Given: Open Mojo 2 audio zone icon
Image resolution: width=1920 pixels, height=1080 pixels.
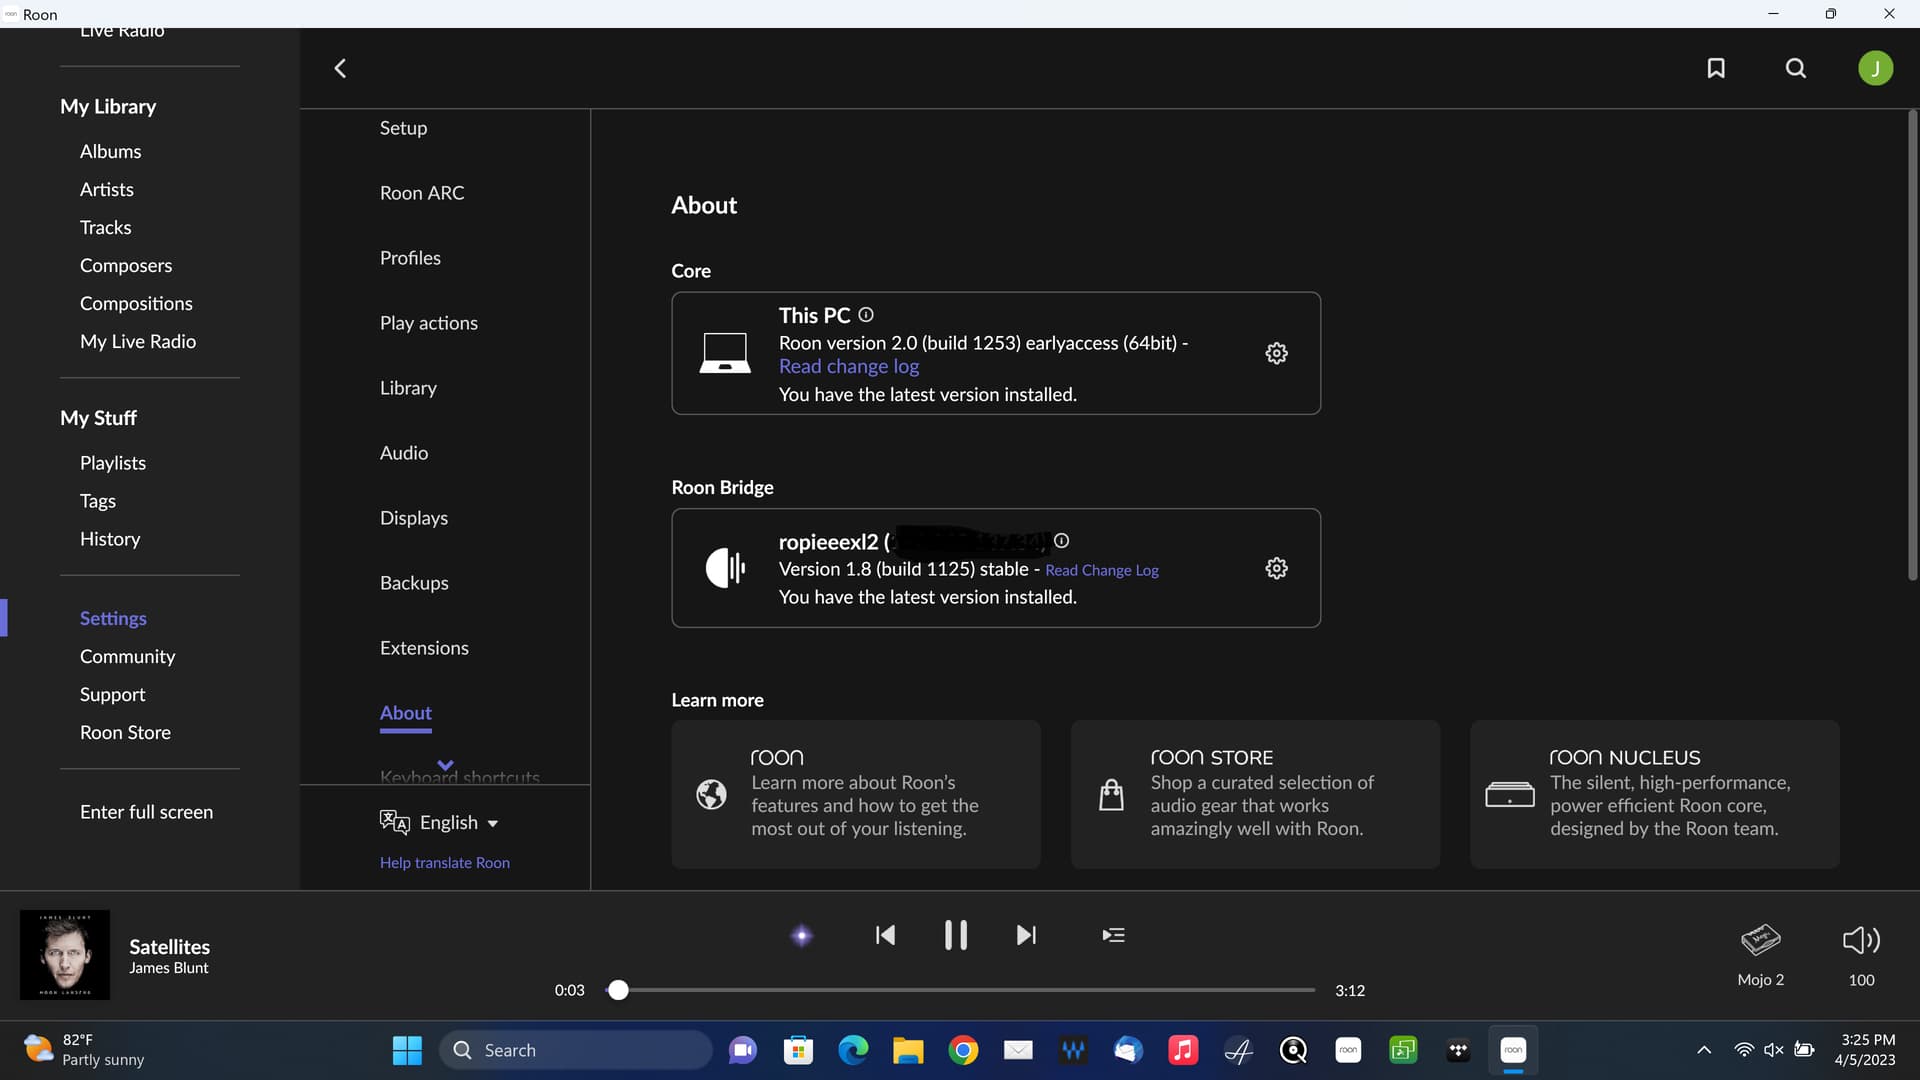Looking at the screenshot, I should click(1760, 940).
